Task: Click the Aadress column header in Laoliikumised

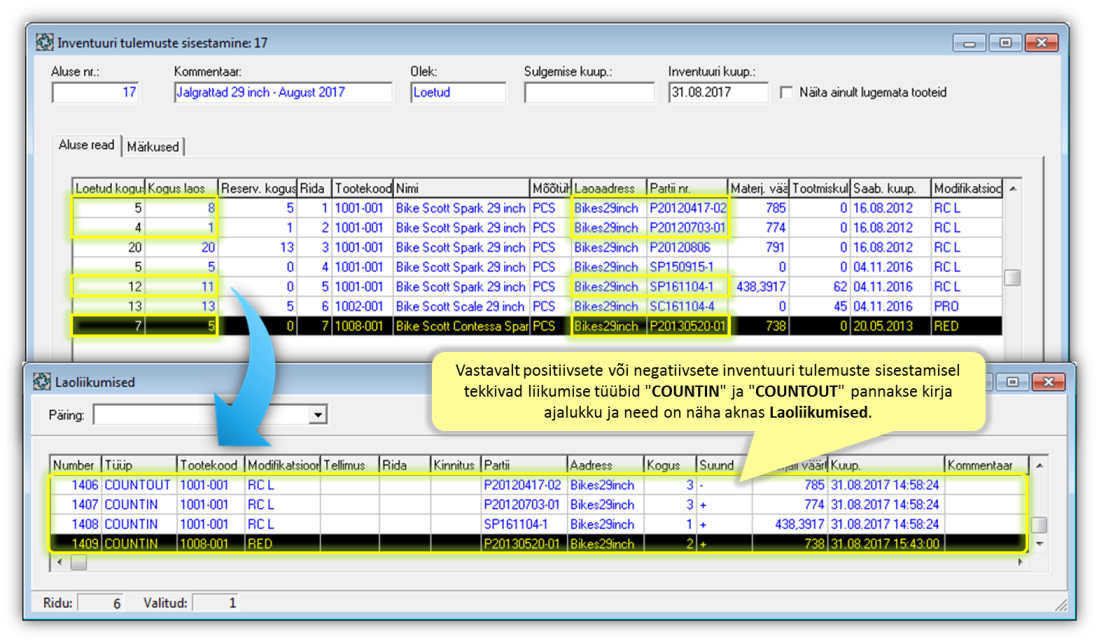Action: [606, 465]
